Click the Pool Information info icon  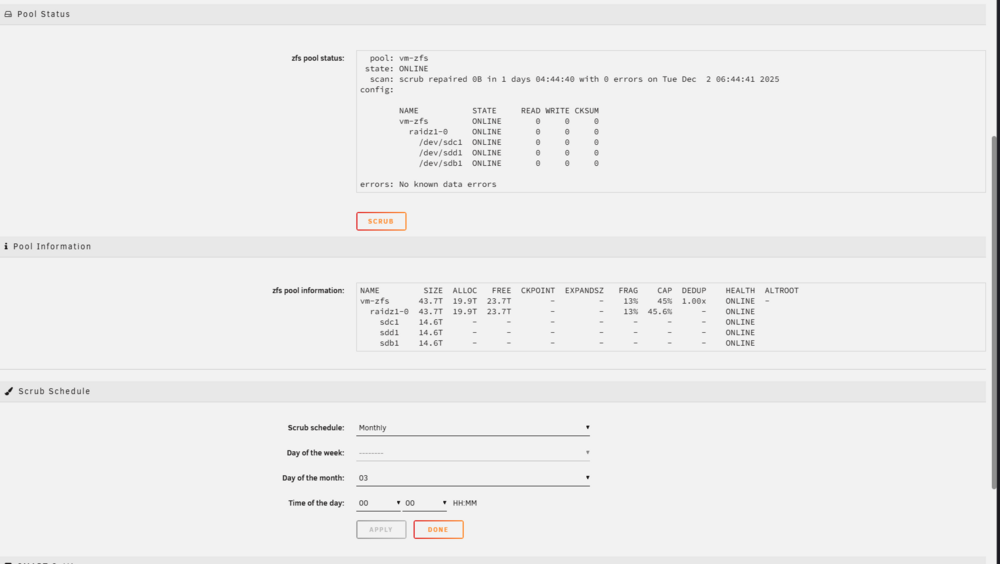[x=6, y=246]
